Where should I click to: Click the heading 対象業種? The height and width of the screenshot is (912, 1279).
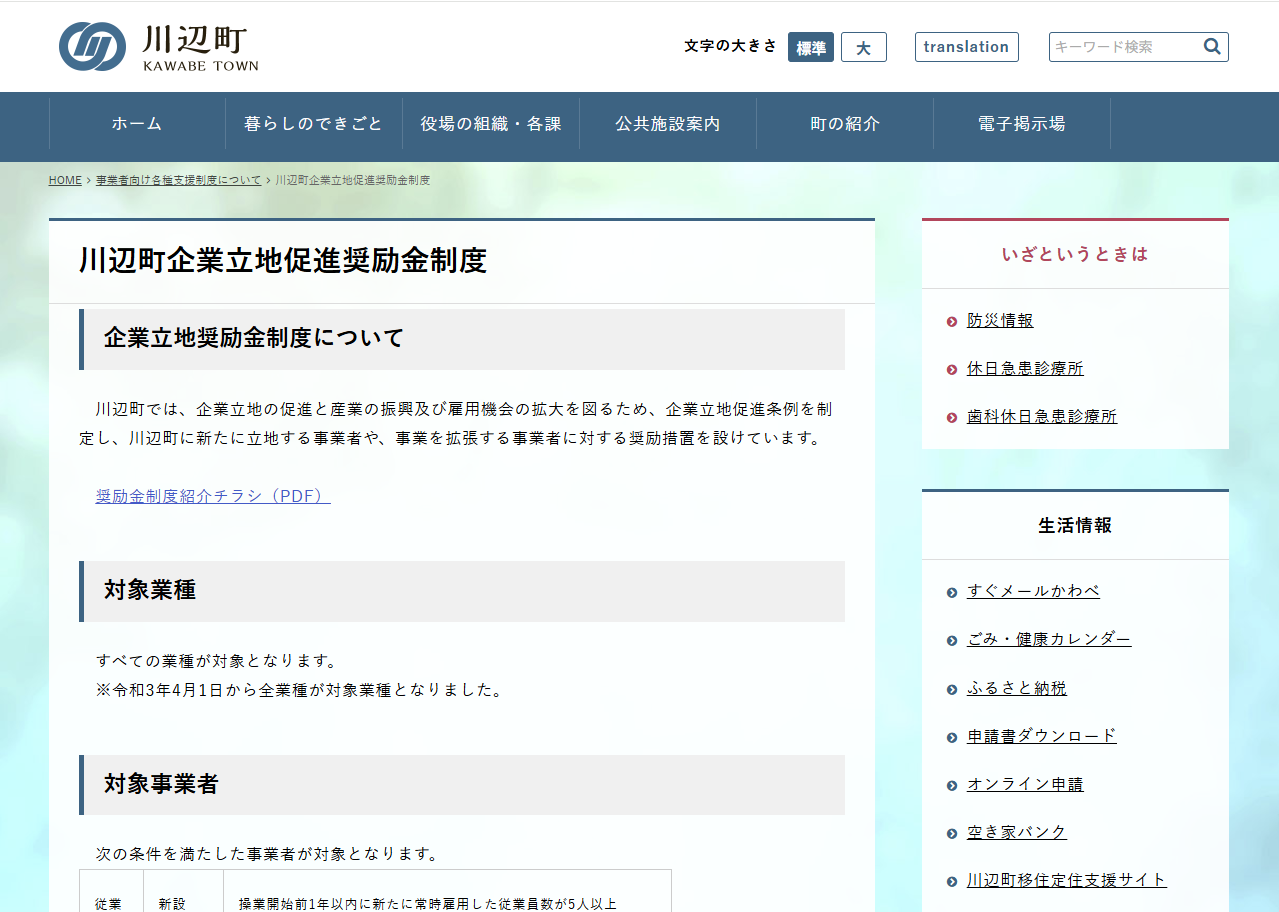[x=150, y=590]
